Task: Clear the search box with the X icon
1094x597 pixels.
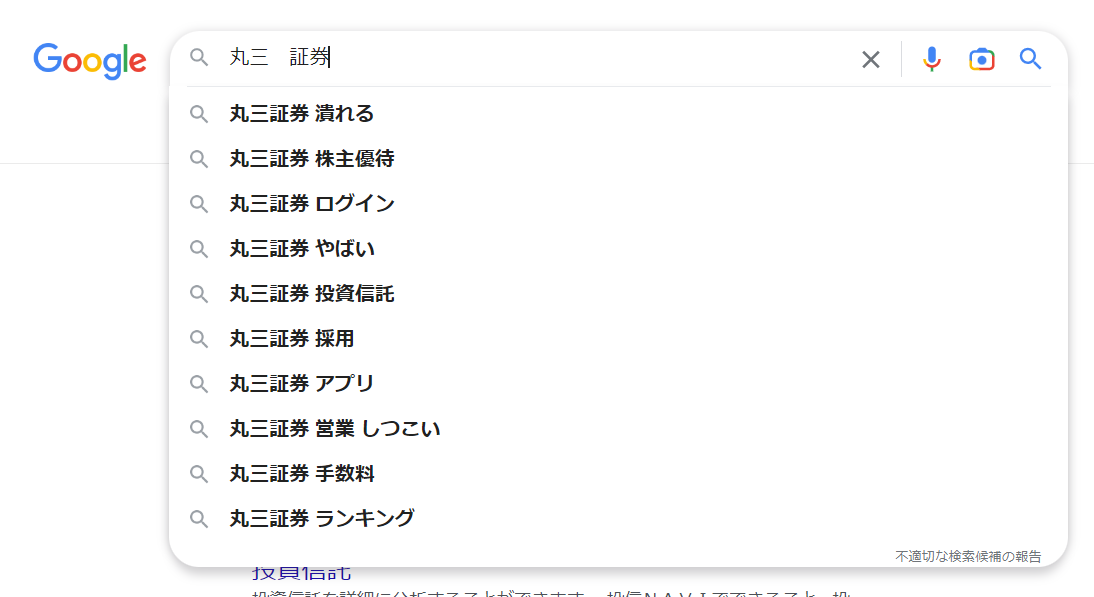Action: tap(871, 59)
